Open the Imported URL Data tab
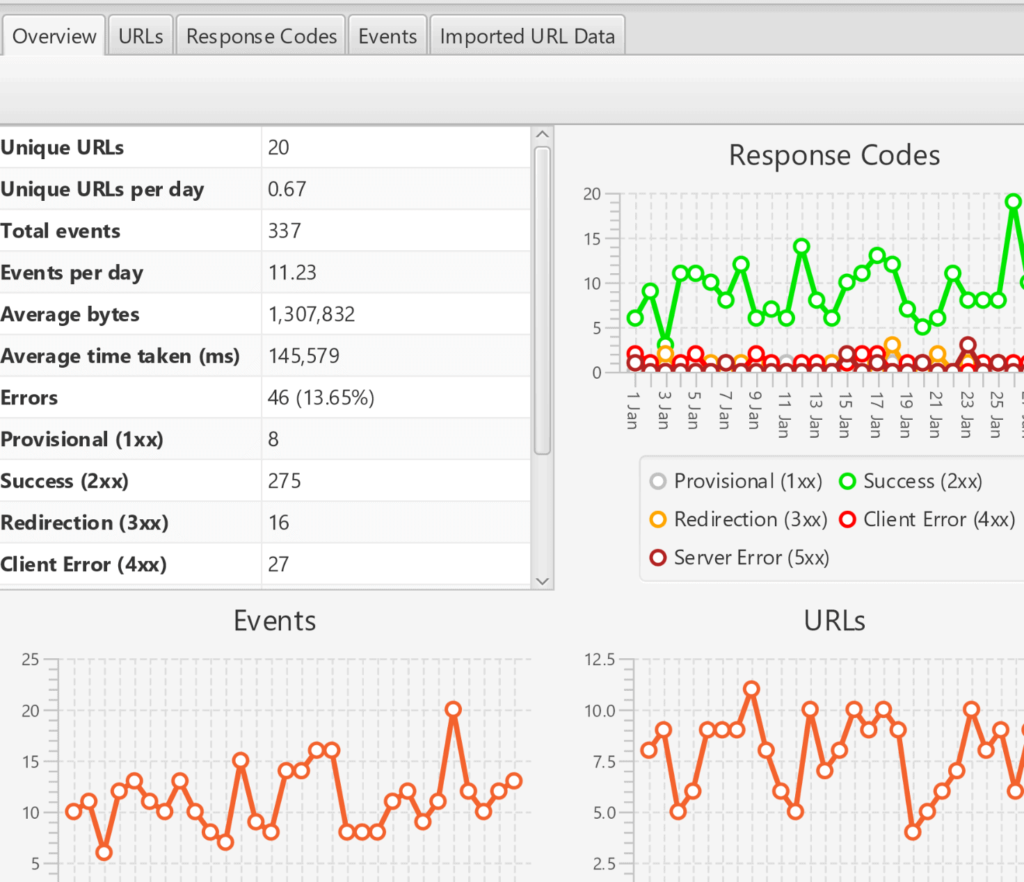Image resolution: width=1024 pixels, height=882 pixels. coord(527,36)
